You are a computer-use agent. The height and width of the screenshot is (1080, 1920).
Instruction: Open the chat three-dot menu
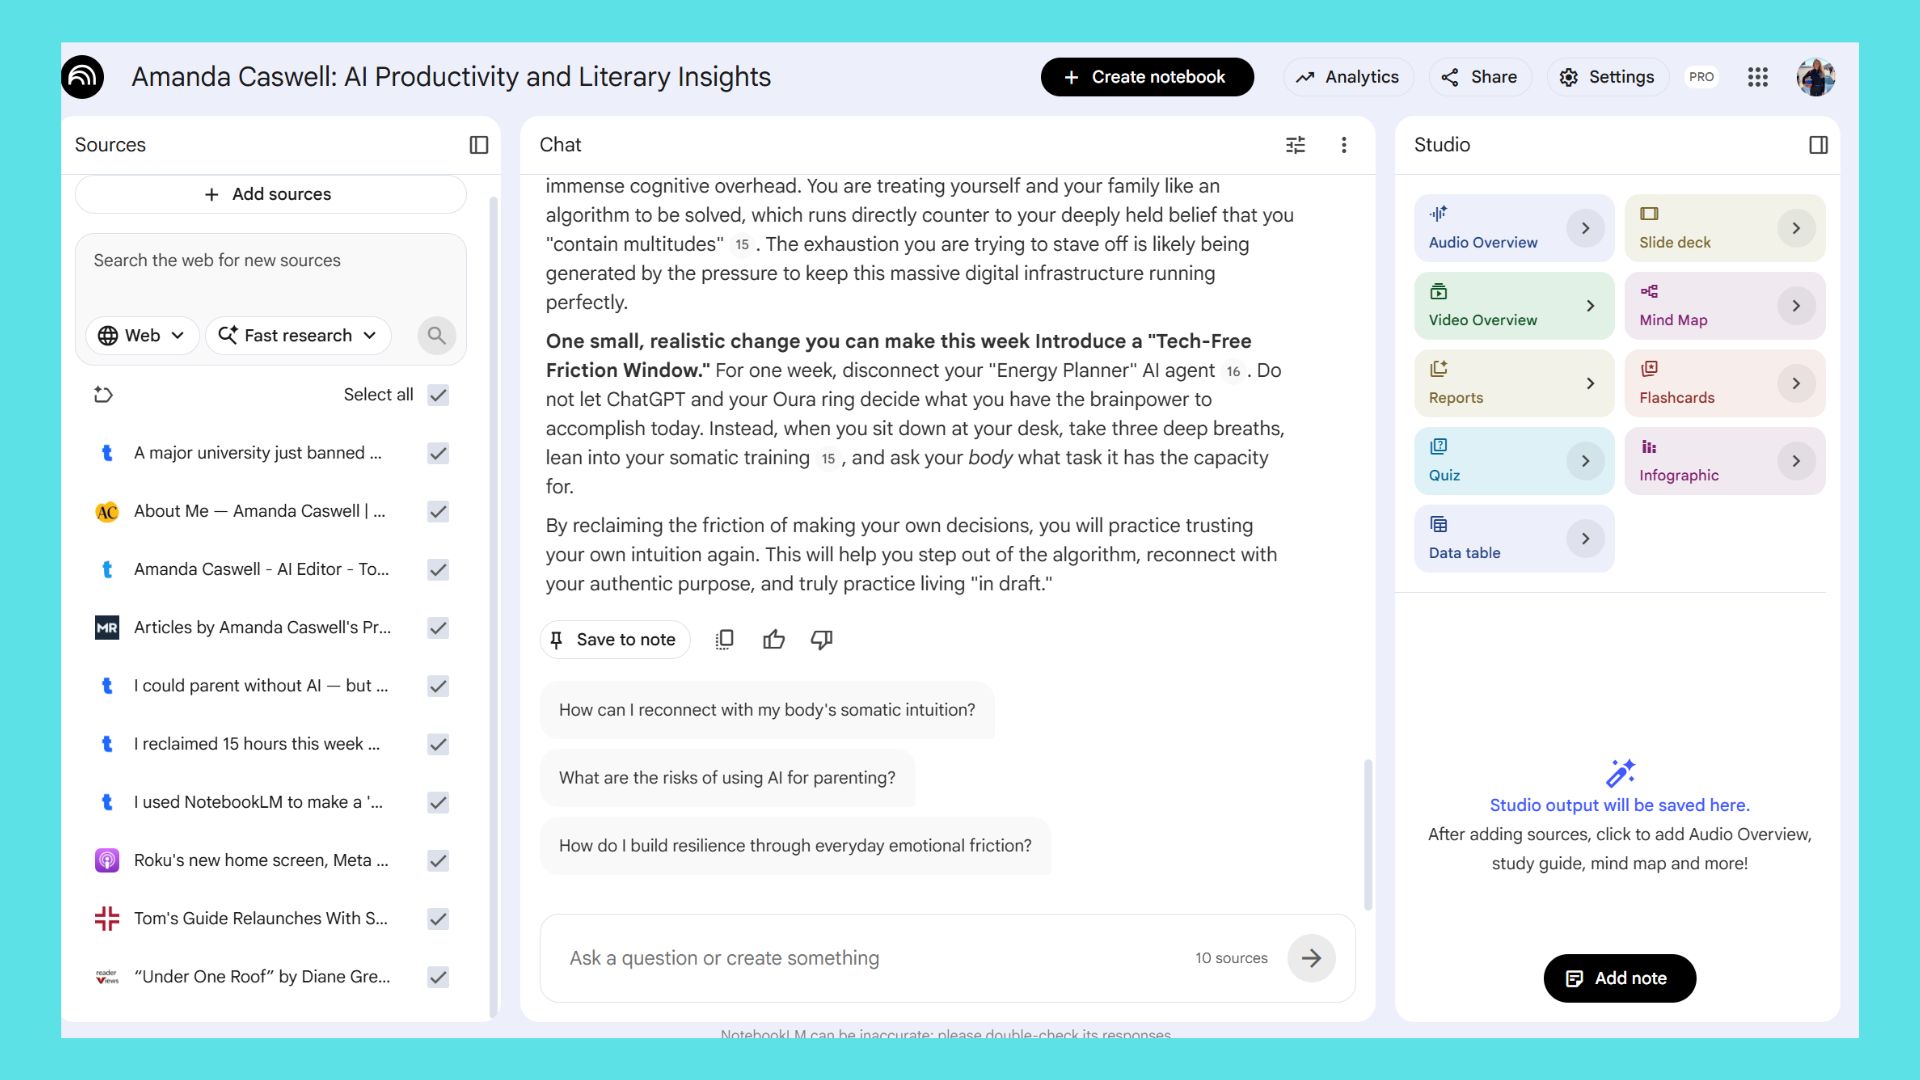click(1344, 145)
